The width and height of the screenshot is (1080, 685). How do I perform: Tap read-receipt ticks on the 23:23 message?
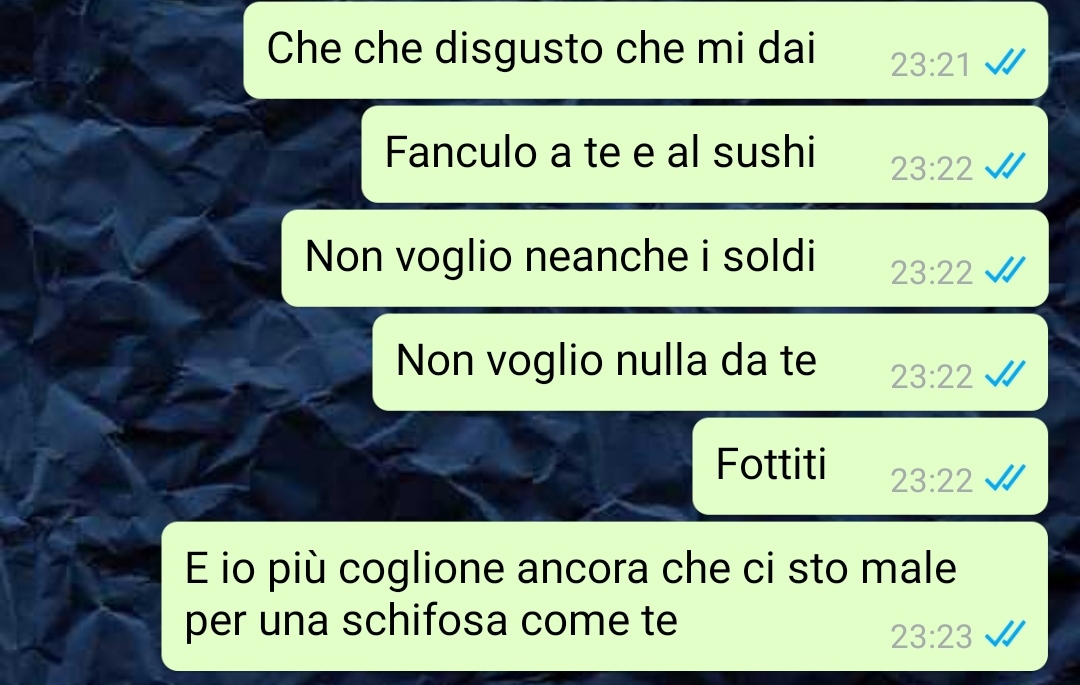click(1006, 634)
